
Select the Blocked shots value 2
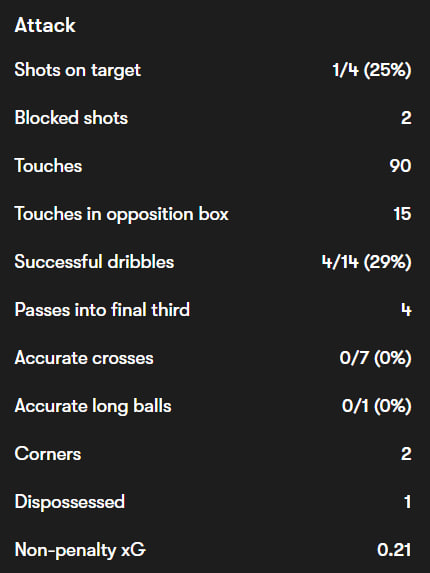coord(406,118)
